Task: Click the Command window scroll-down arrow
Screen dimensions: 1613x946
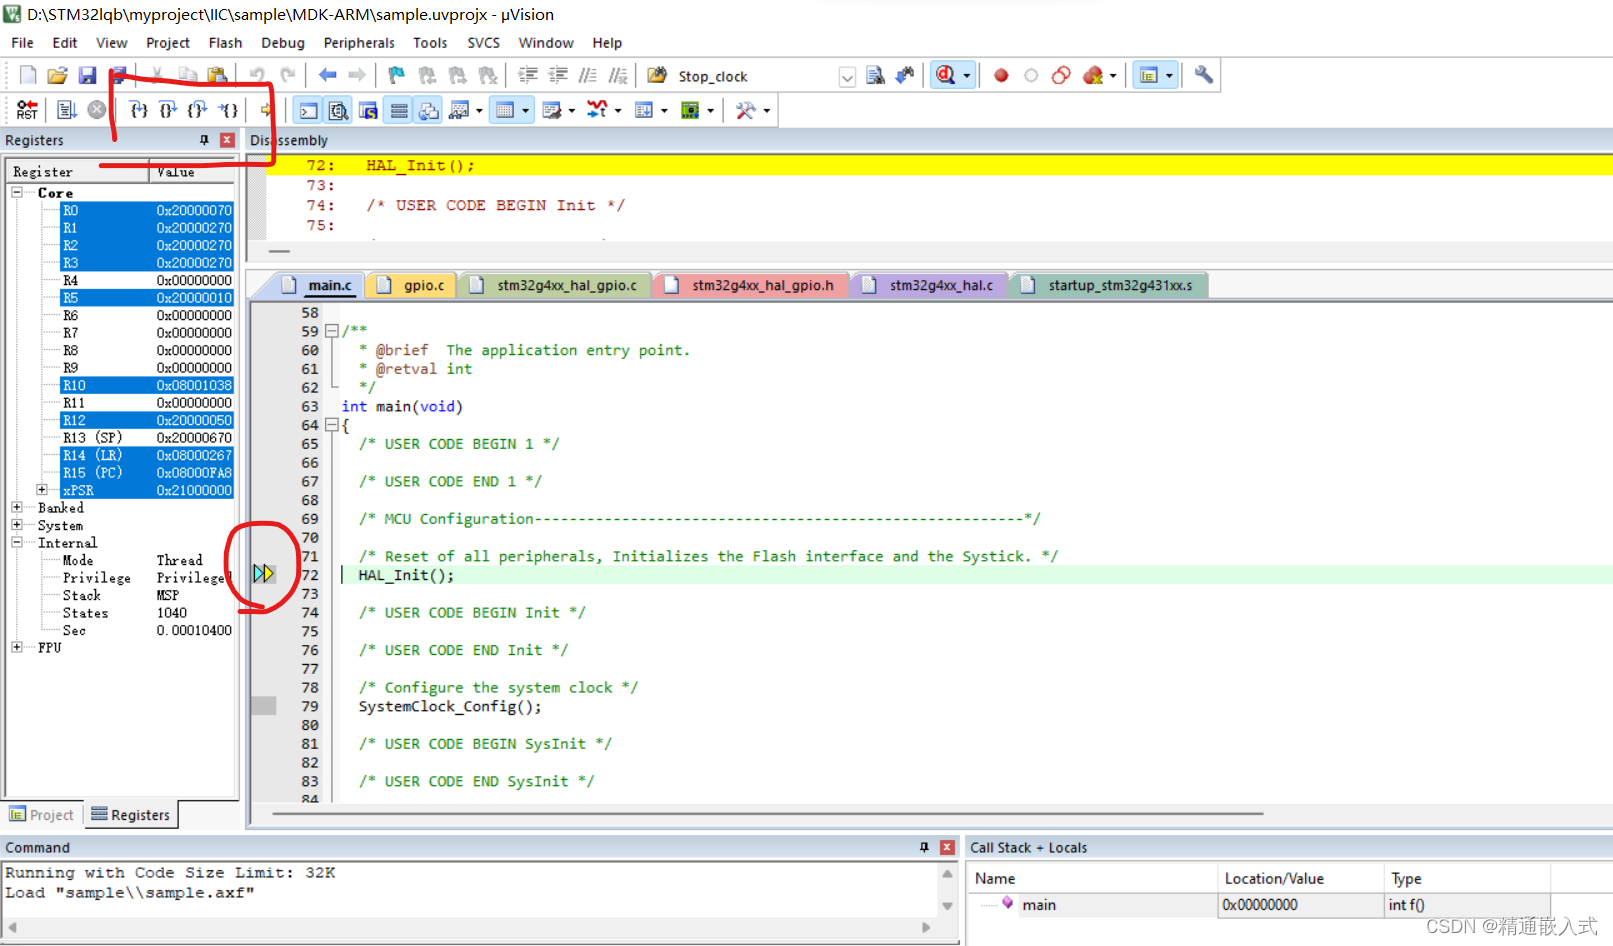Action: (947, 906)
